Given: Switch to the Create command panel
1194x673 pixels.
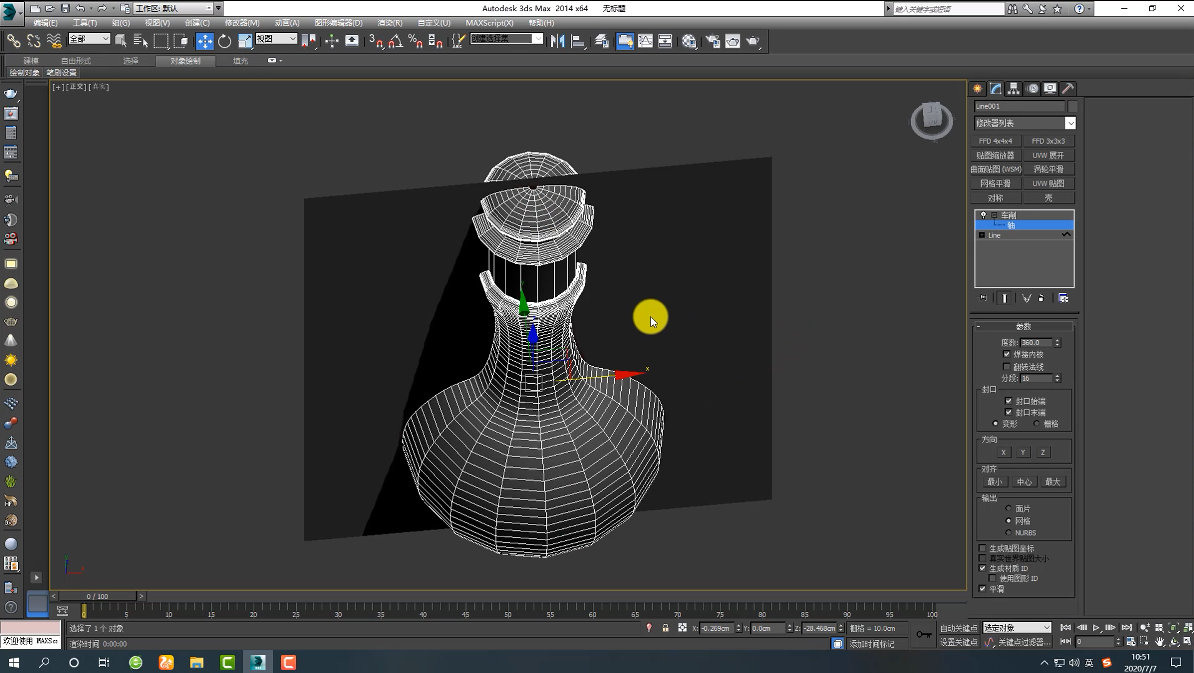Looking at the screenshot, I should point(977,88).
